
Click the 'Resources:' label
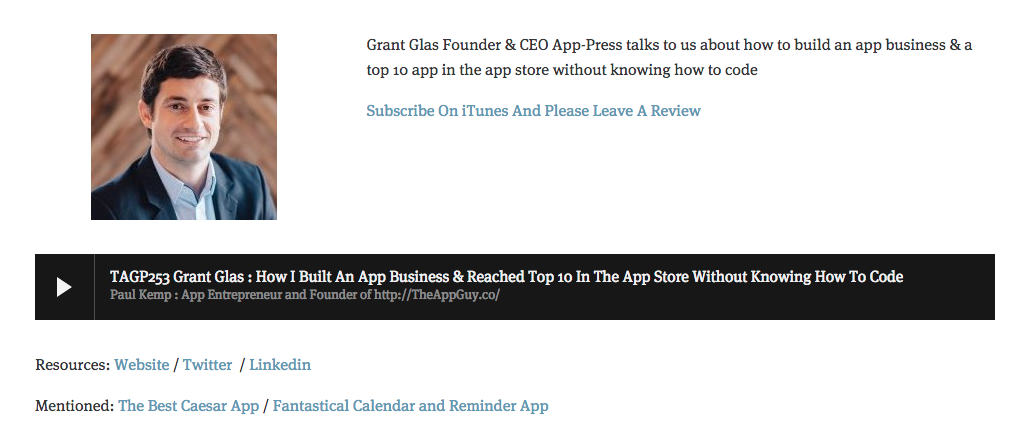[73, 365]
